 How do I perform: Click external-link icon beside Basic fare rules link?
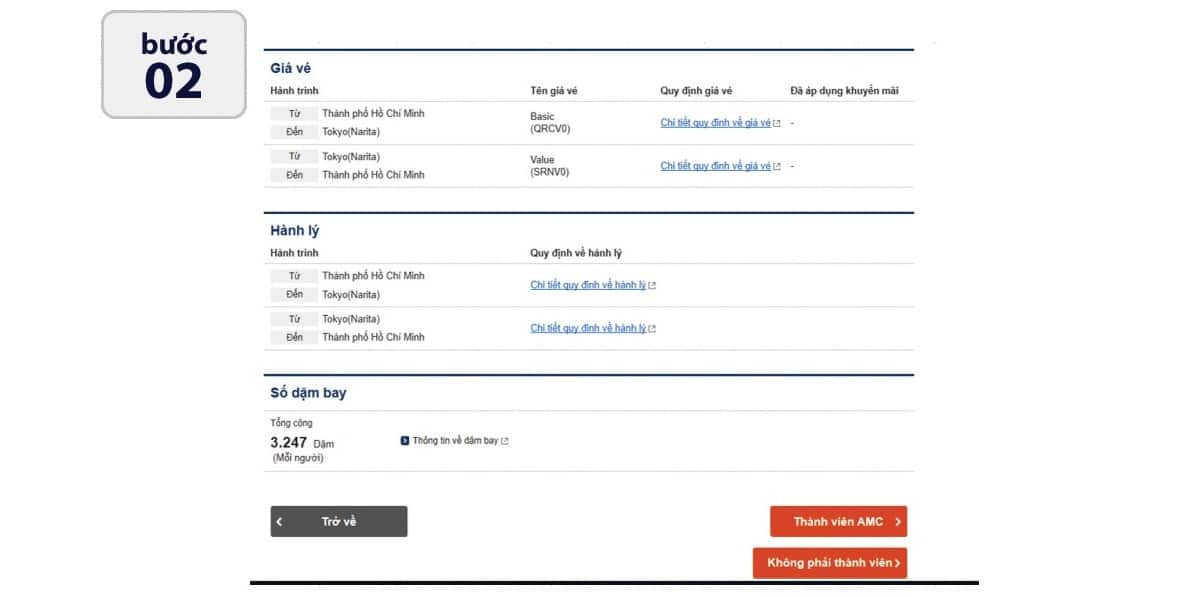point(777,123)
